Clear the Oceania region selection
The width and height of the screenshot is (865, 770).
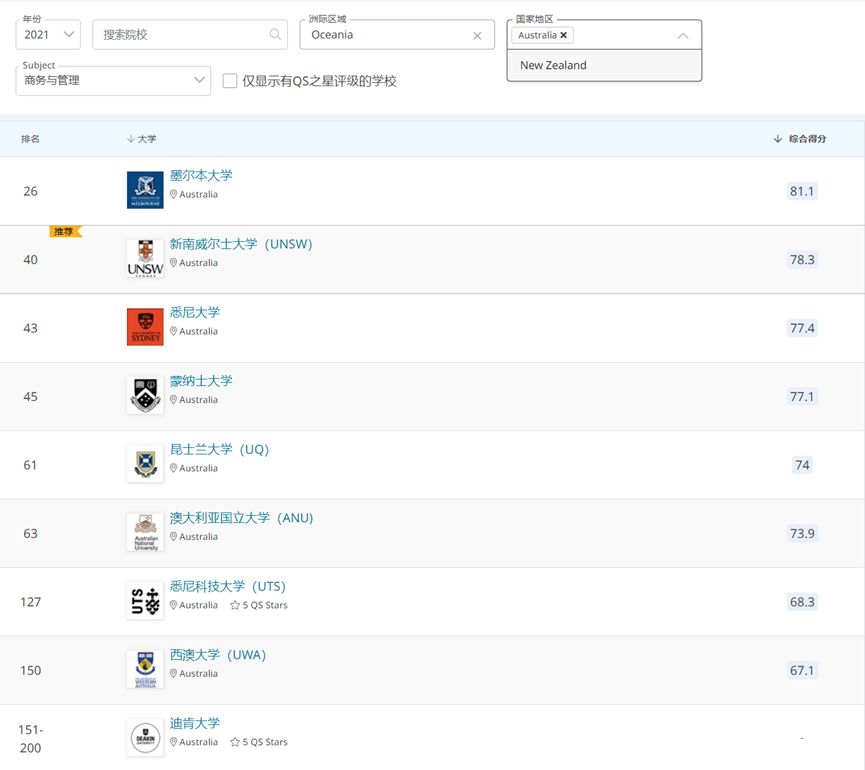pyautogui.click(x=477, y=36)
